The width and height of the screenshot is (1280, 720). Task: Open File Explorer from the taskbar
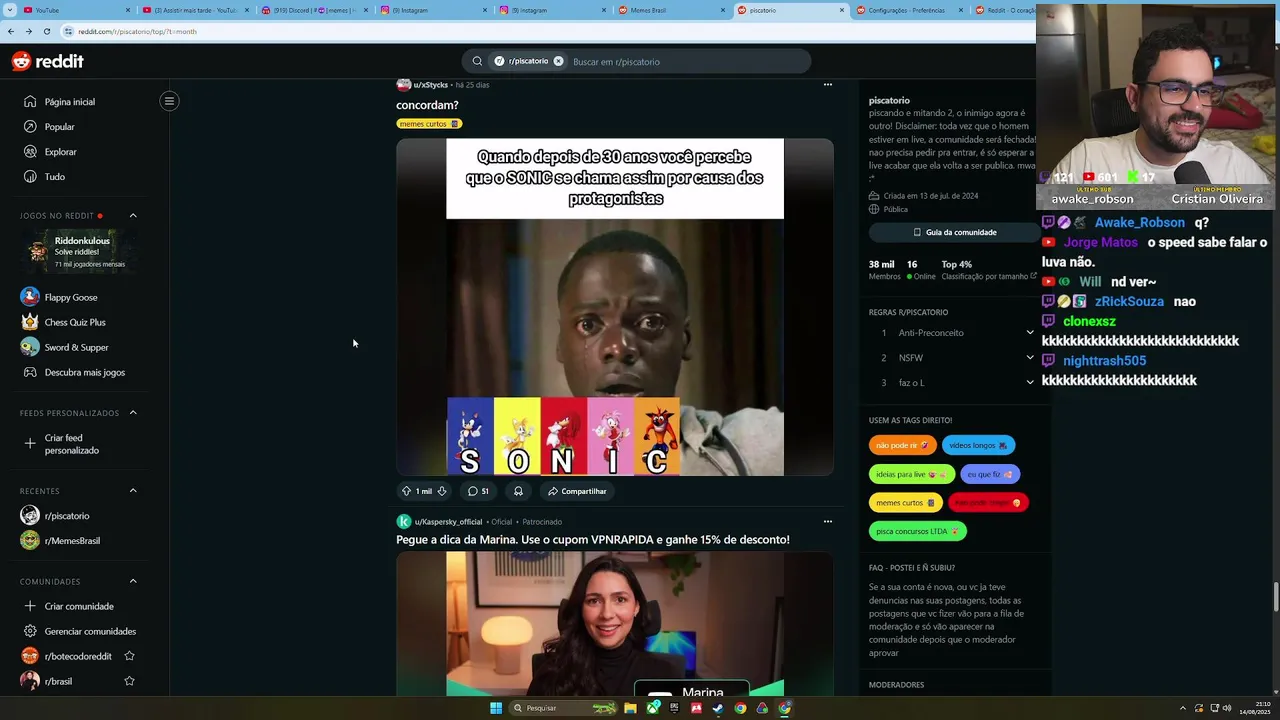pyautogui.click(x=630, y=708)
